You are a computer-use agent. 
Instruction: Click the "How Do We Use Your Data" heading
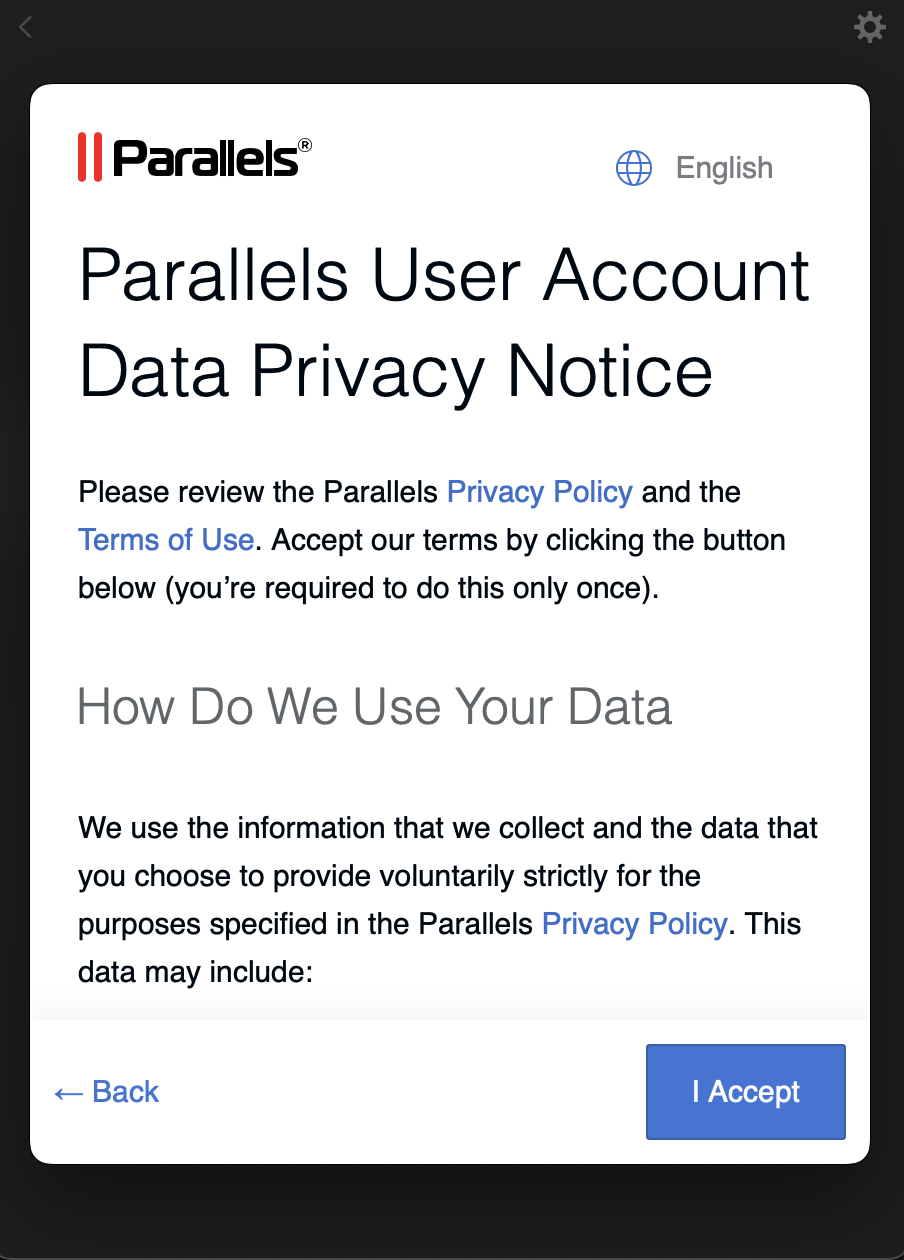(x=375, y=707)
